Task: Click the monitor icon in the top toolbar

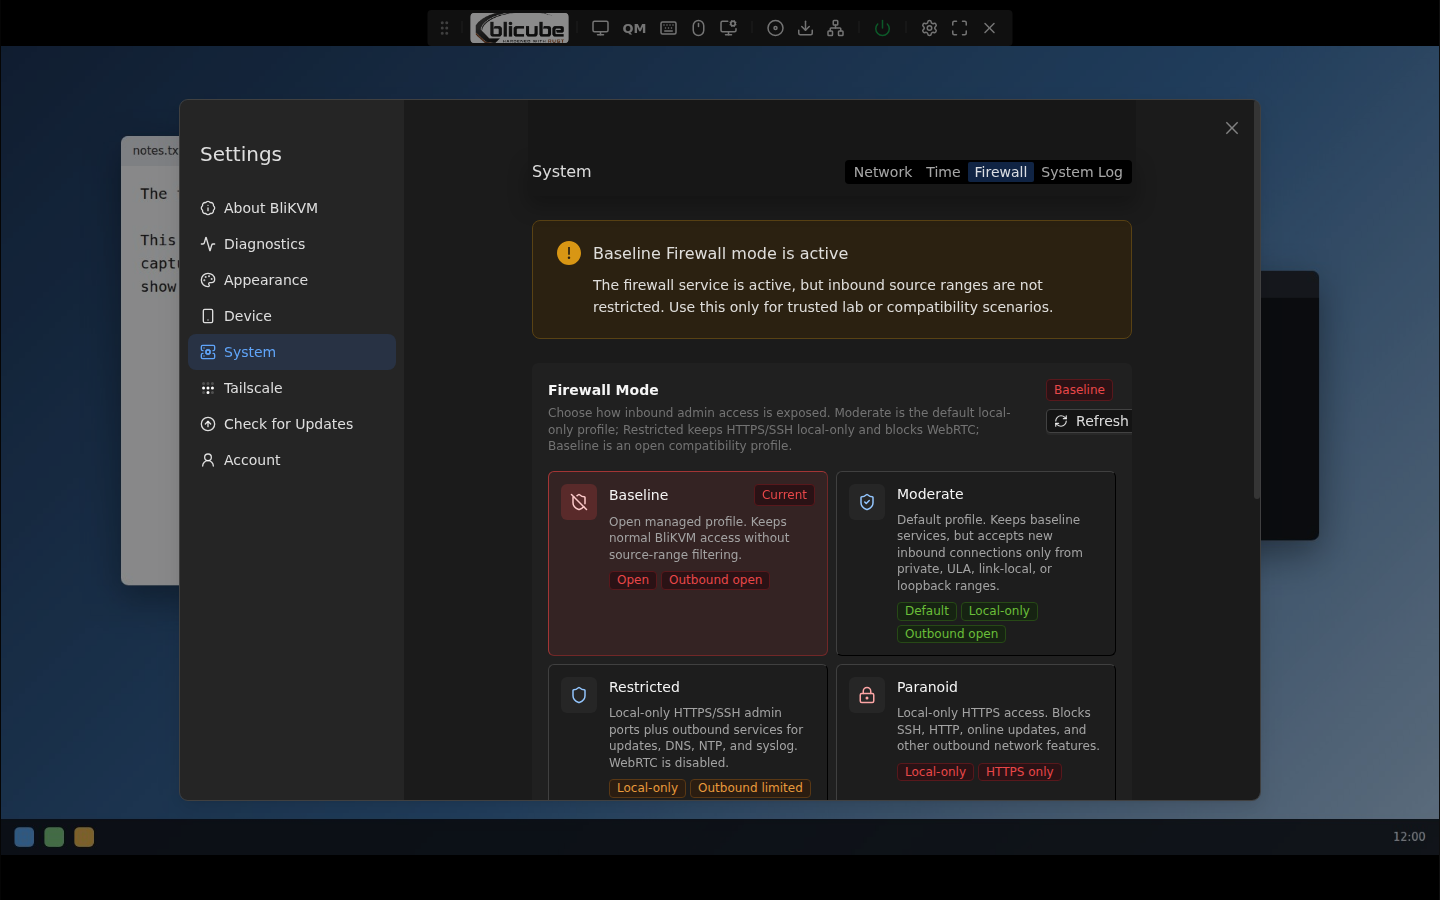Action: pyautogui.click(x=600, y=28)
